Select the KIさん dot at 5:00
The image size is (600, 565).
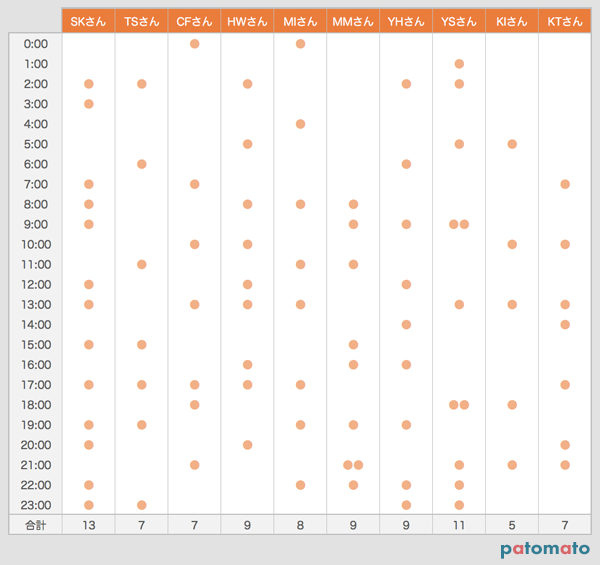coord(512,144)
